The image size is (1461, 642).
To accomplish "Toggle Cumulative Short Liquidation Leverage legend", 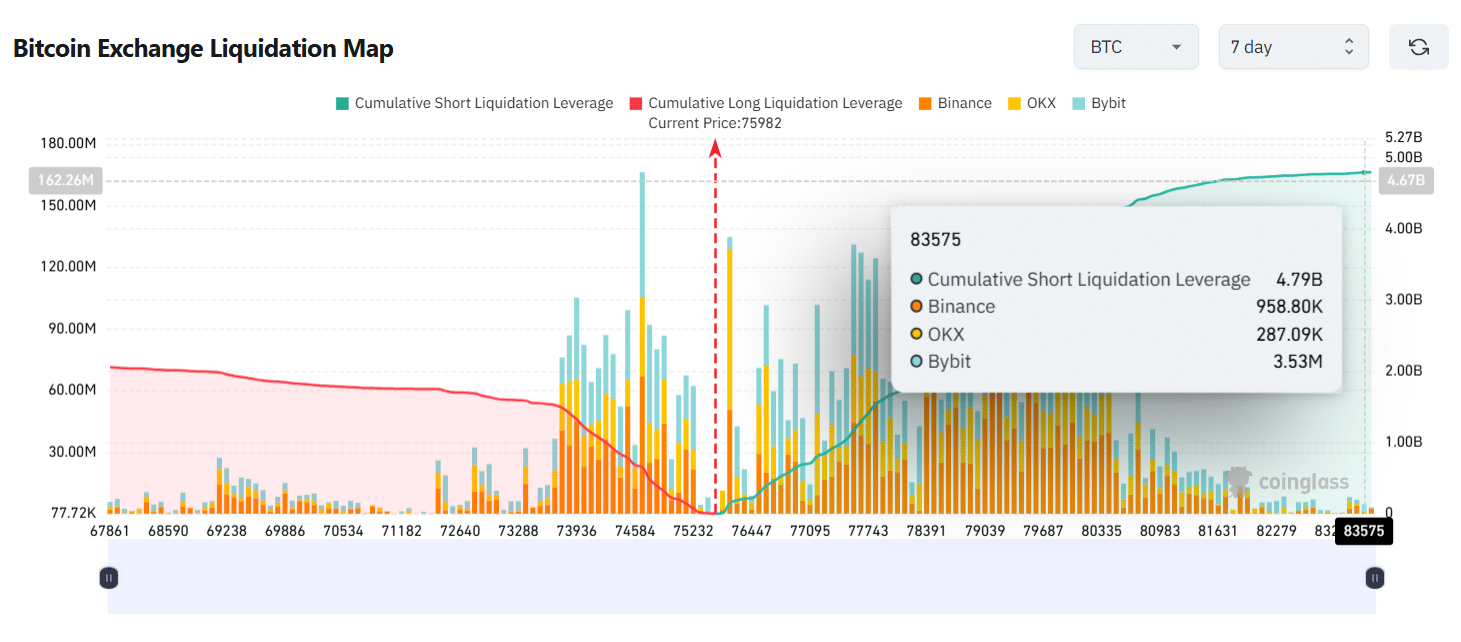I will 474,103.
